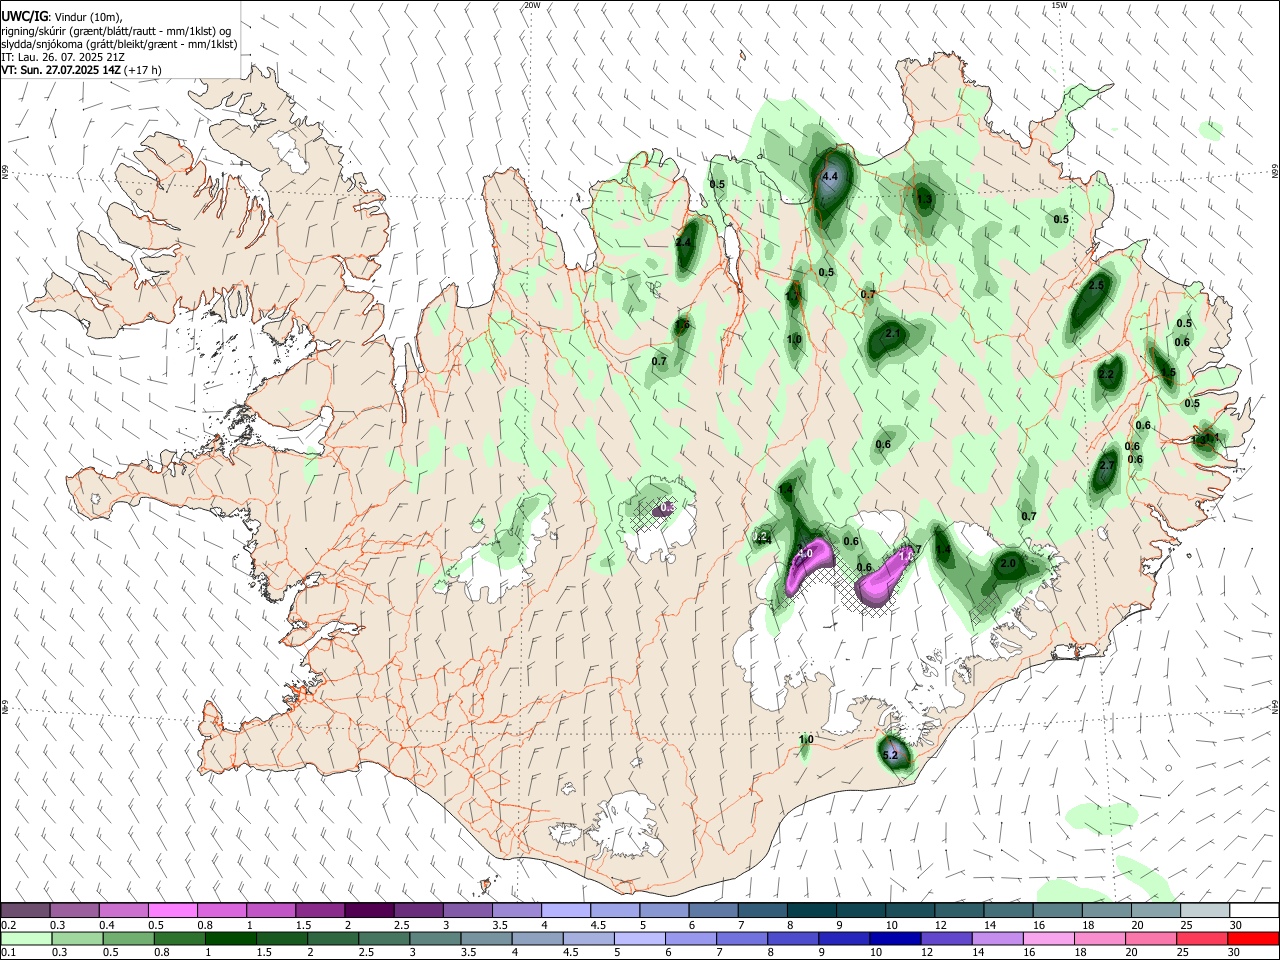Select the 30 label on the purple snow scale
Viewport: 1280px width, 960px height.
(1236, 925)
